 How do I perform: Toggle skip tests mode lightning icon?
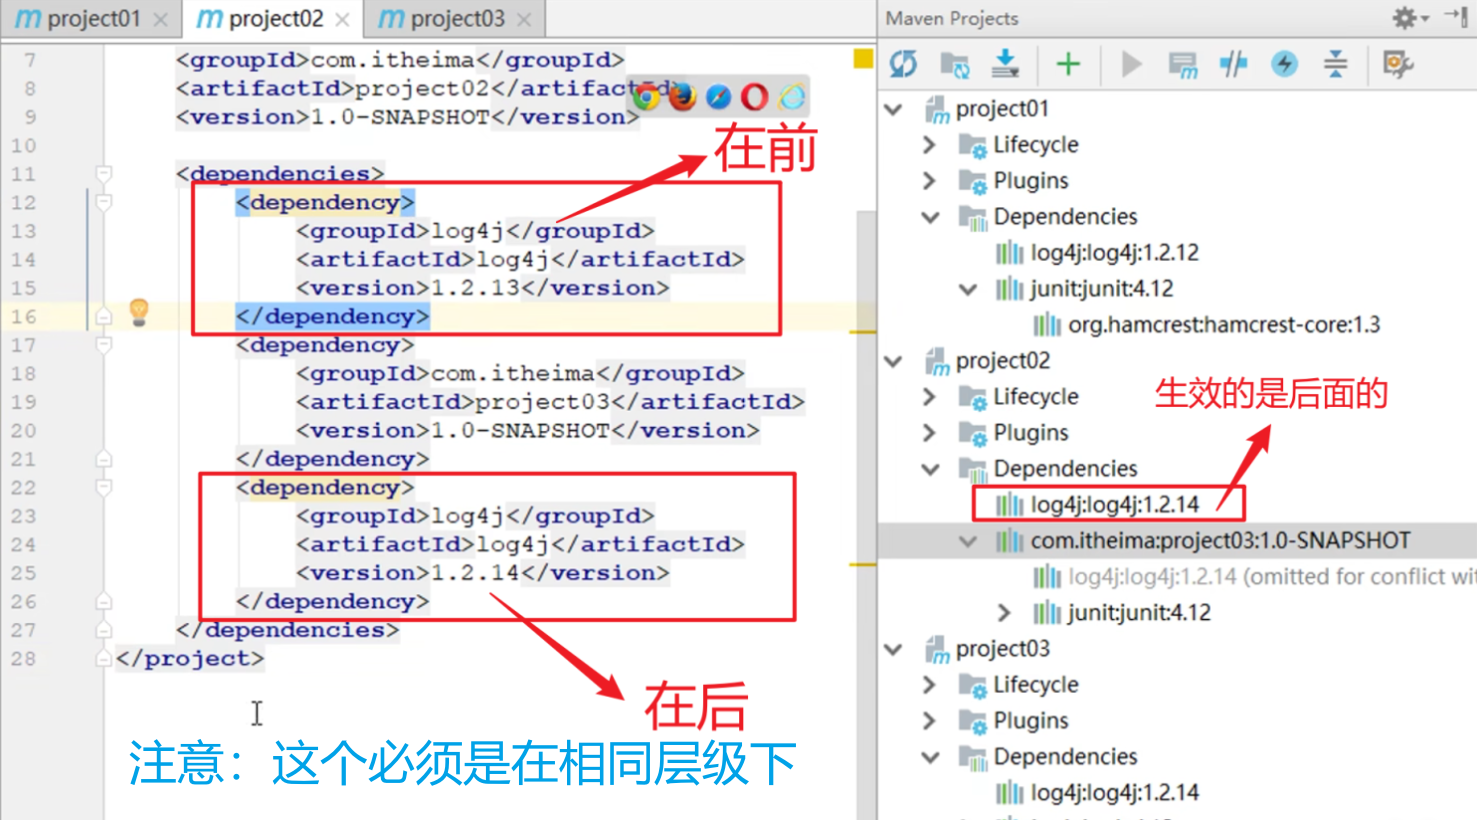1284,65
